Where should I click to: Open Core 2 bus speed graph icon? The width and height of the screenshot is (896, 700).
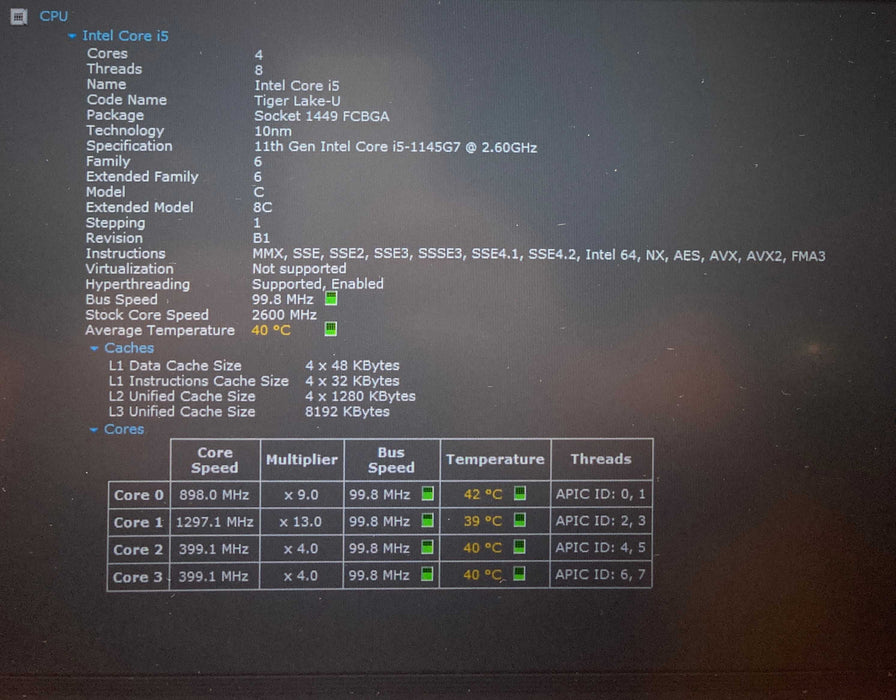427,548
